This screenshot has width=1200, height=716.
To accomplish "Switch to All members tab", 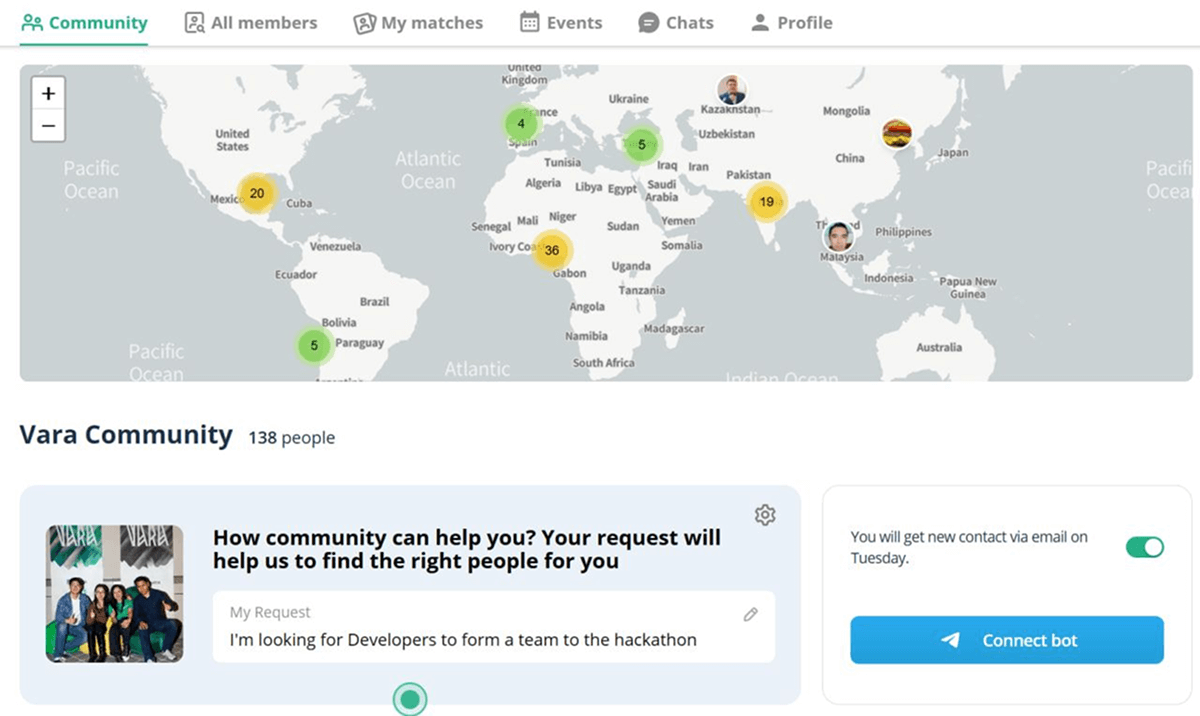I will click(x=251, y=23).
